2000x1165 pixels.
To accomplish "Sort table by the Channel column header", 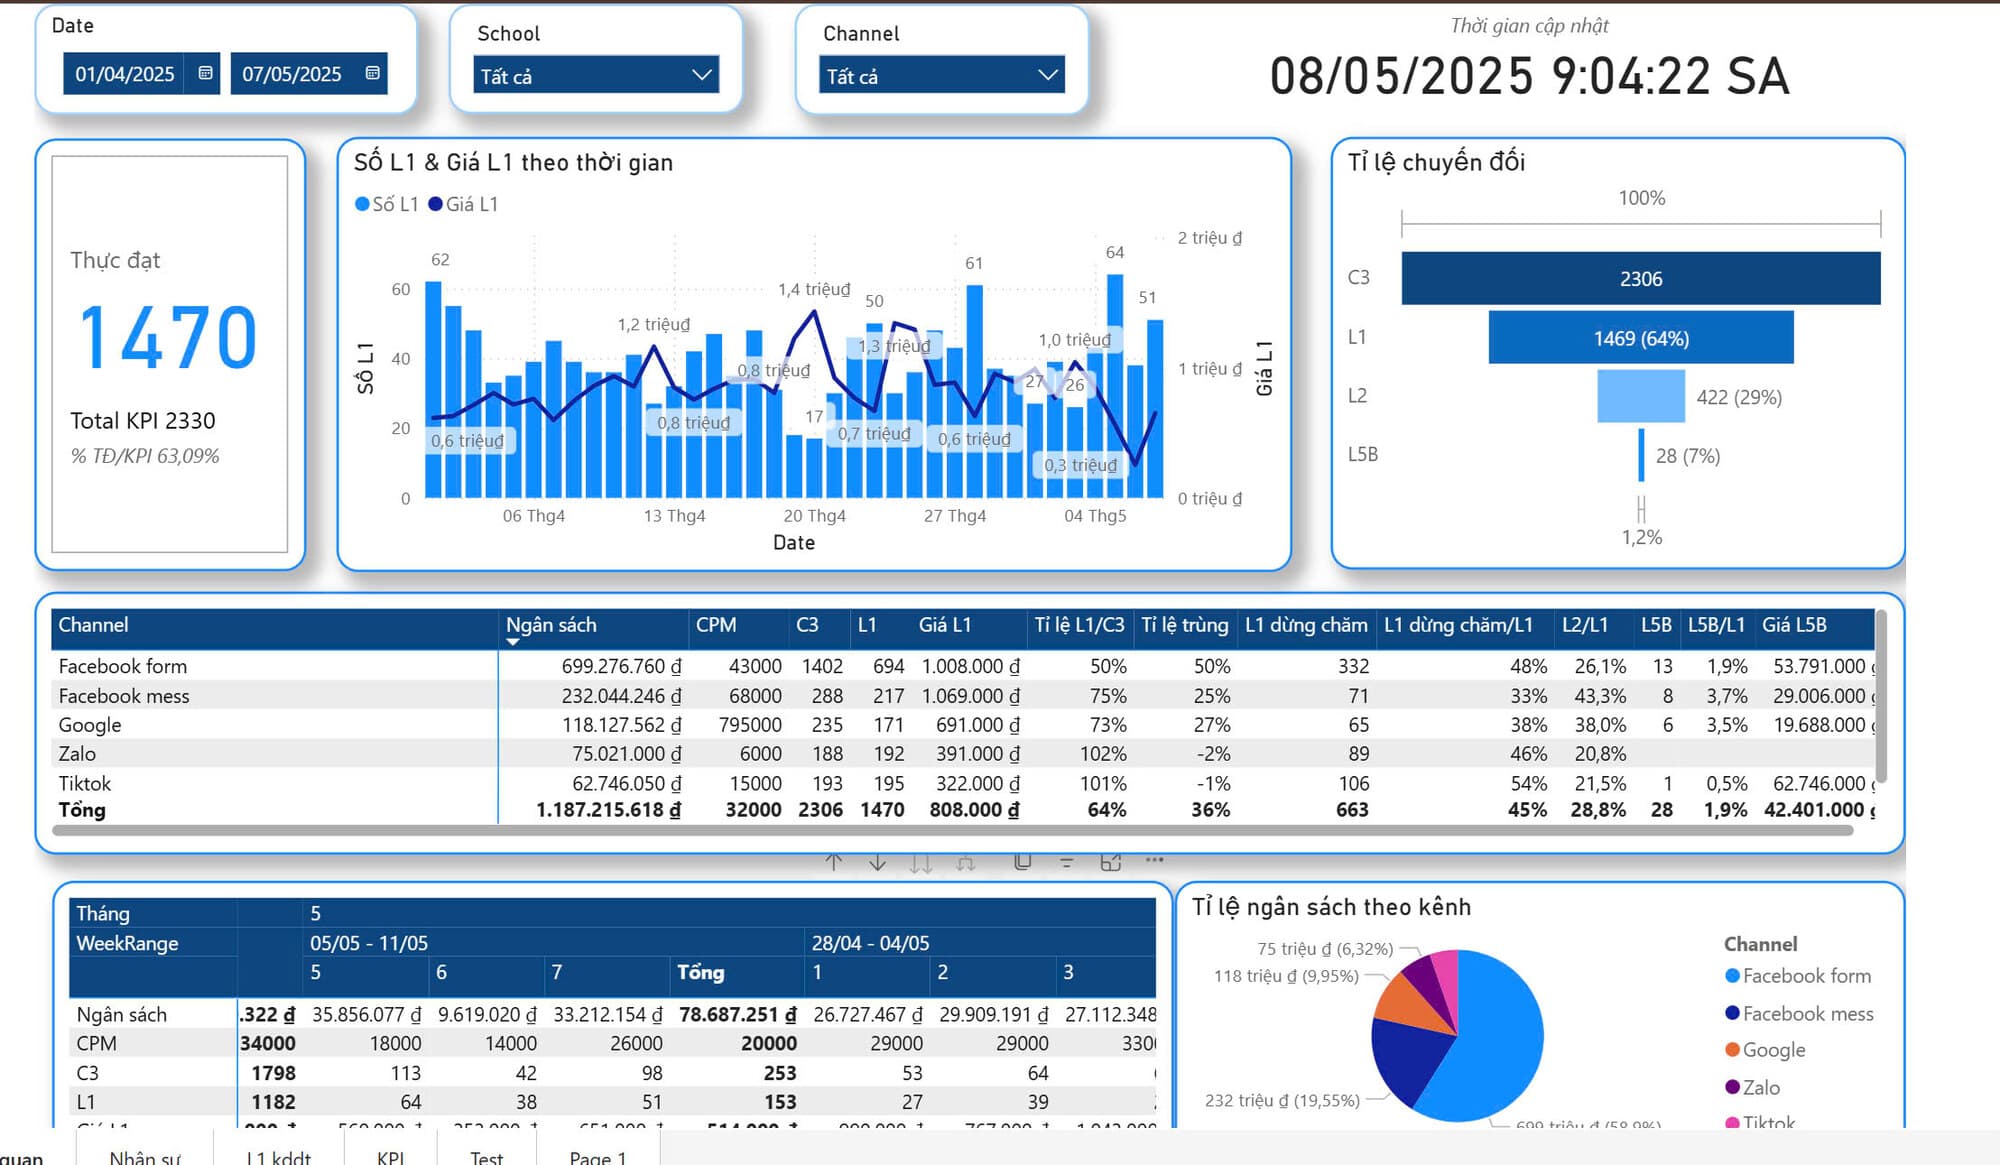I will (x=93, y=625).
